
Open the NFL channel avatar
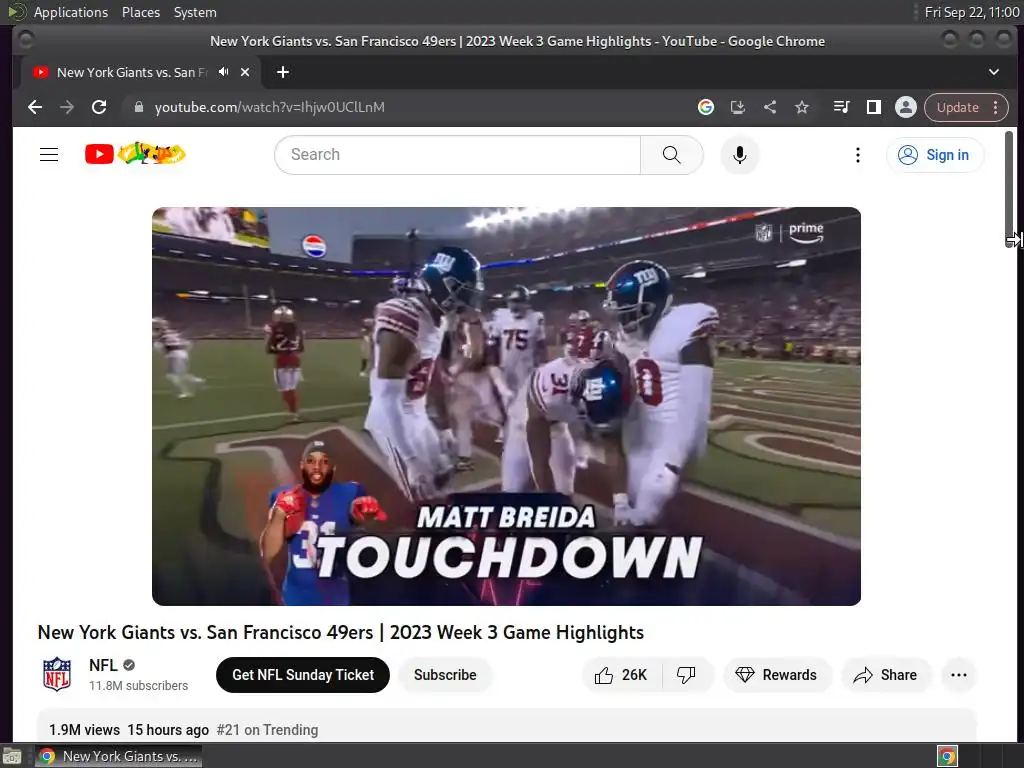[57, 674]
